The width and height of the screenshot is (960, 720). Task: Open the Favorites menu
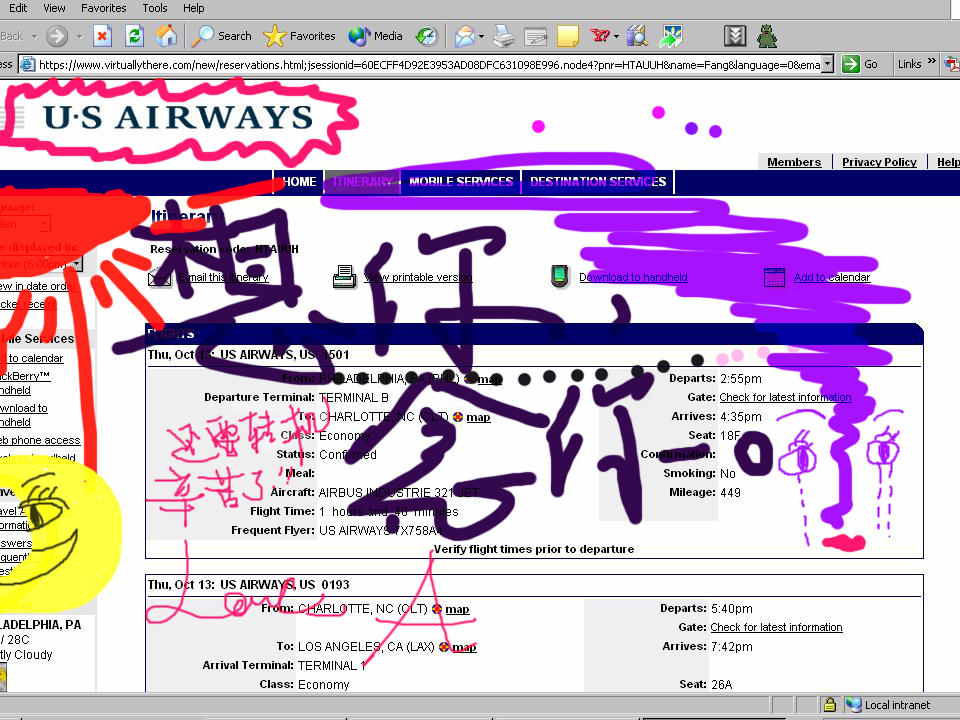(x=103, y=8)
